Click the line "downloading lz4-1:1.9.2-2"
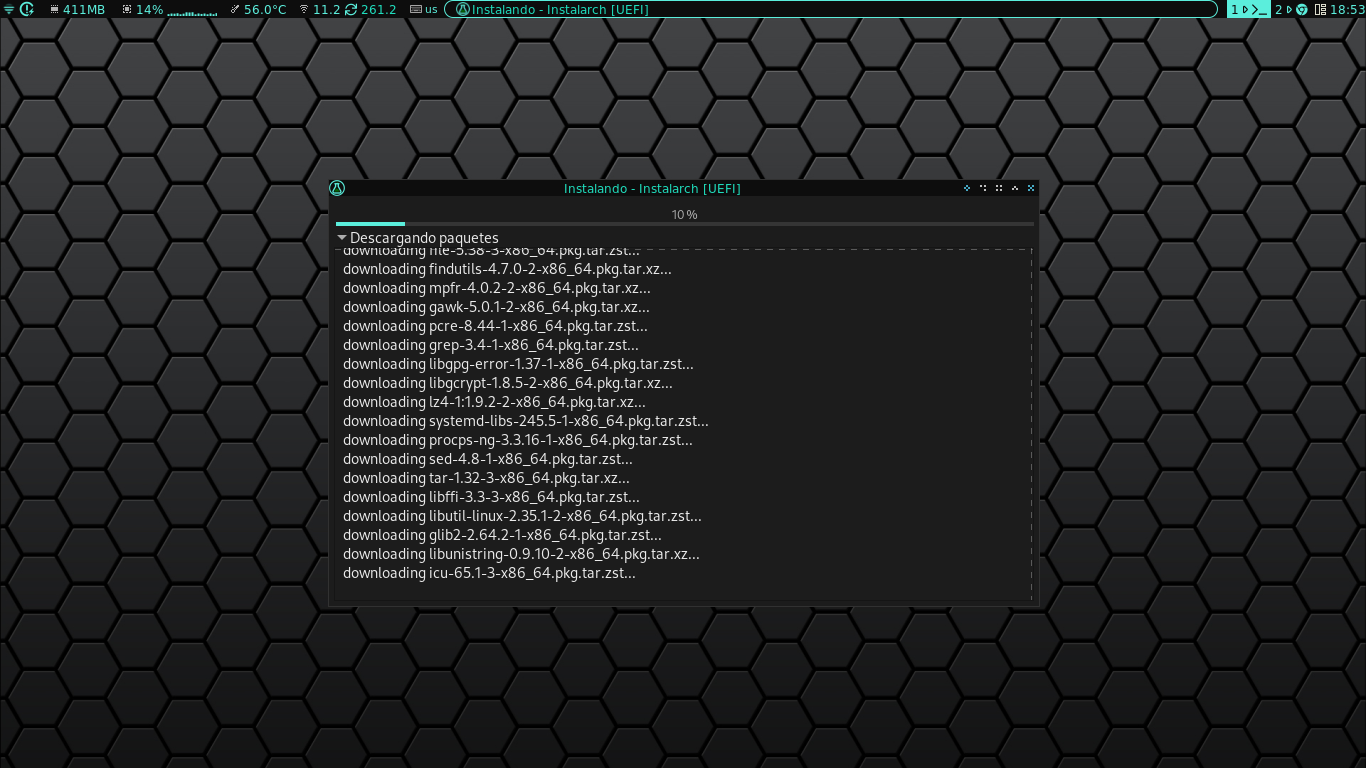This screenshot has width=1366, height=768. (x=494, y=402)
